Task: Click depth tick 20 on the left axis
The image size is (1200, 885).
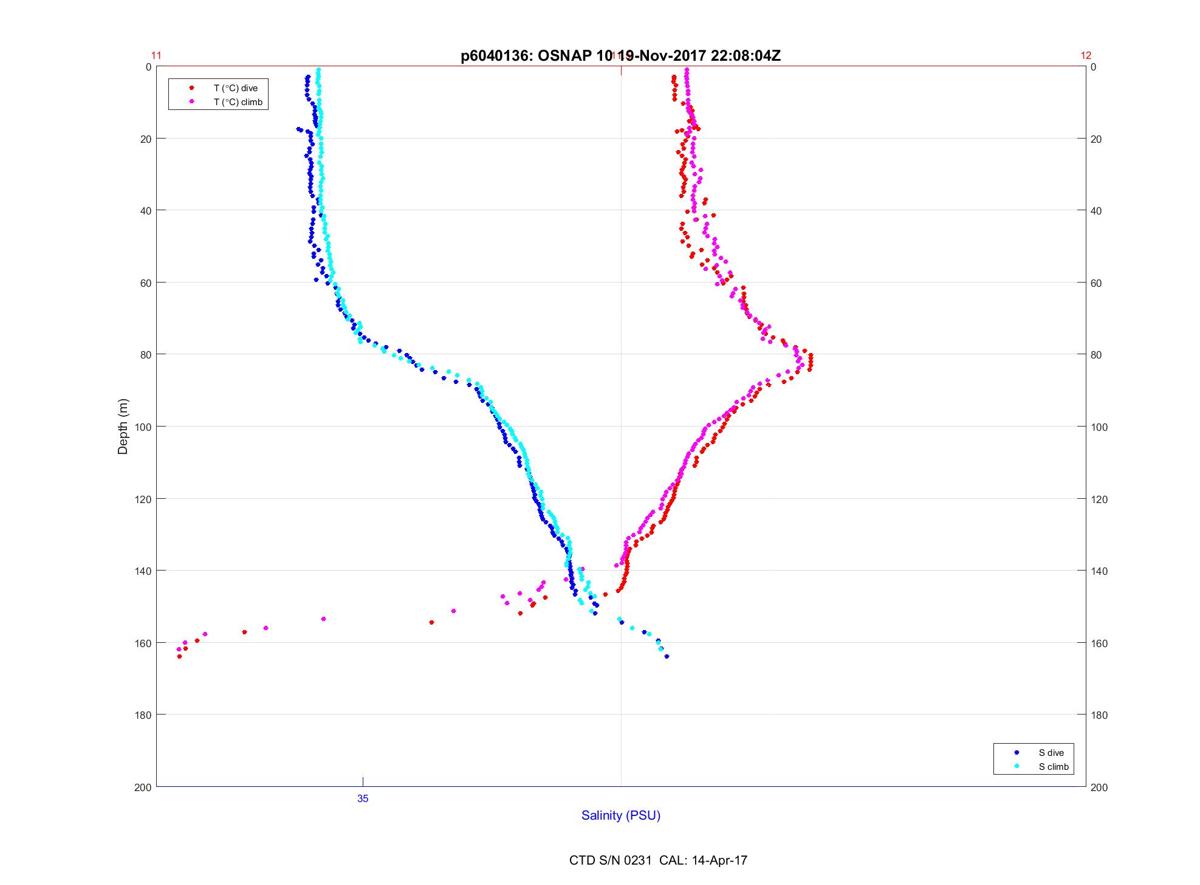Action: [145, 139]
